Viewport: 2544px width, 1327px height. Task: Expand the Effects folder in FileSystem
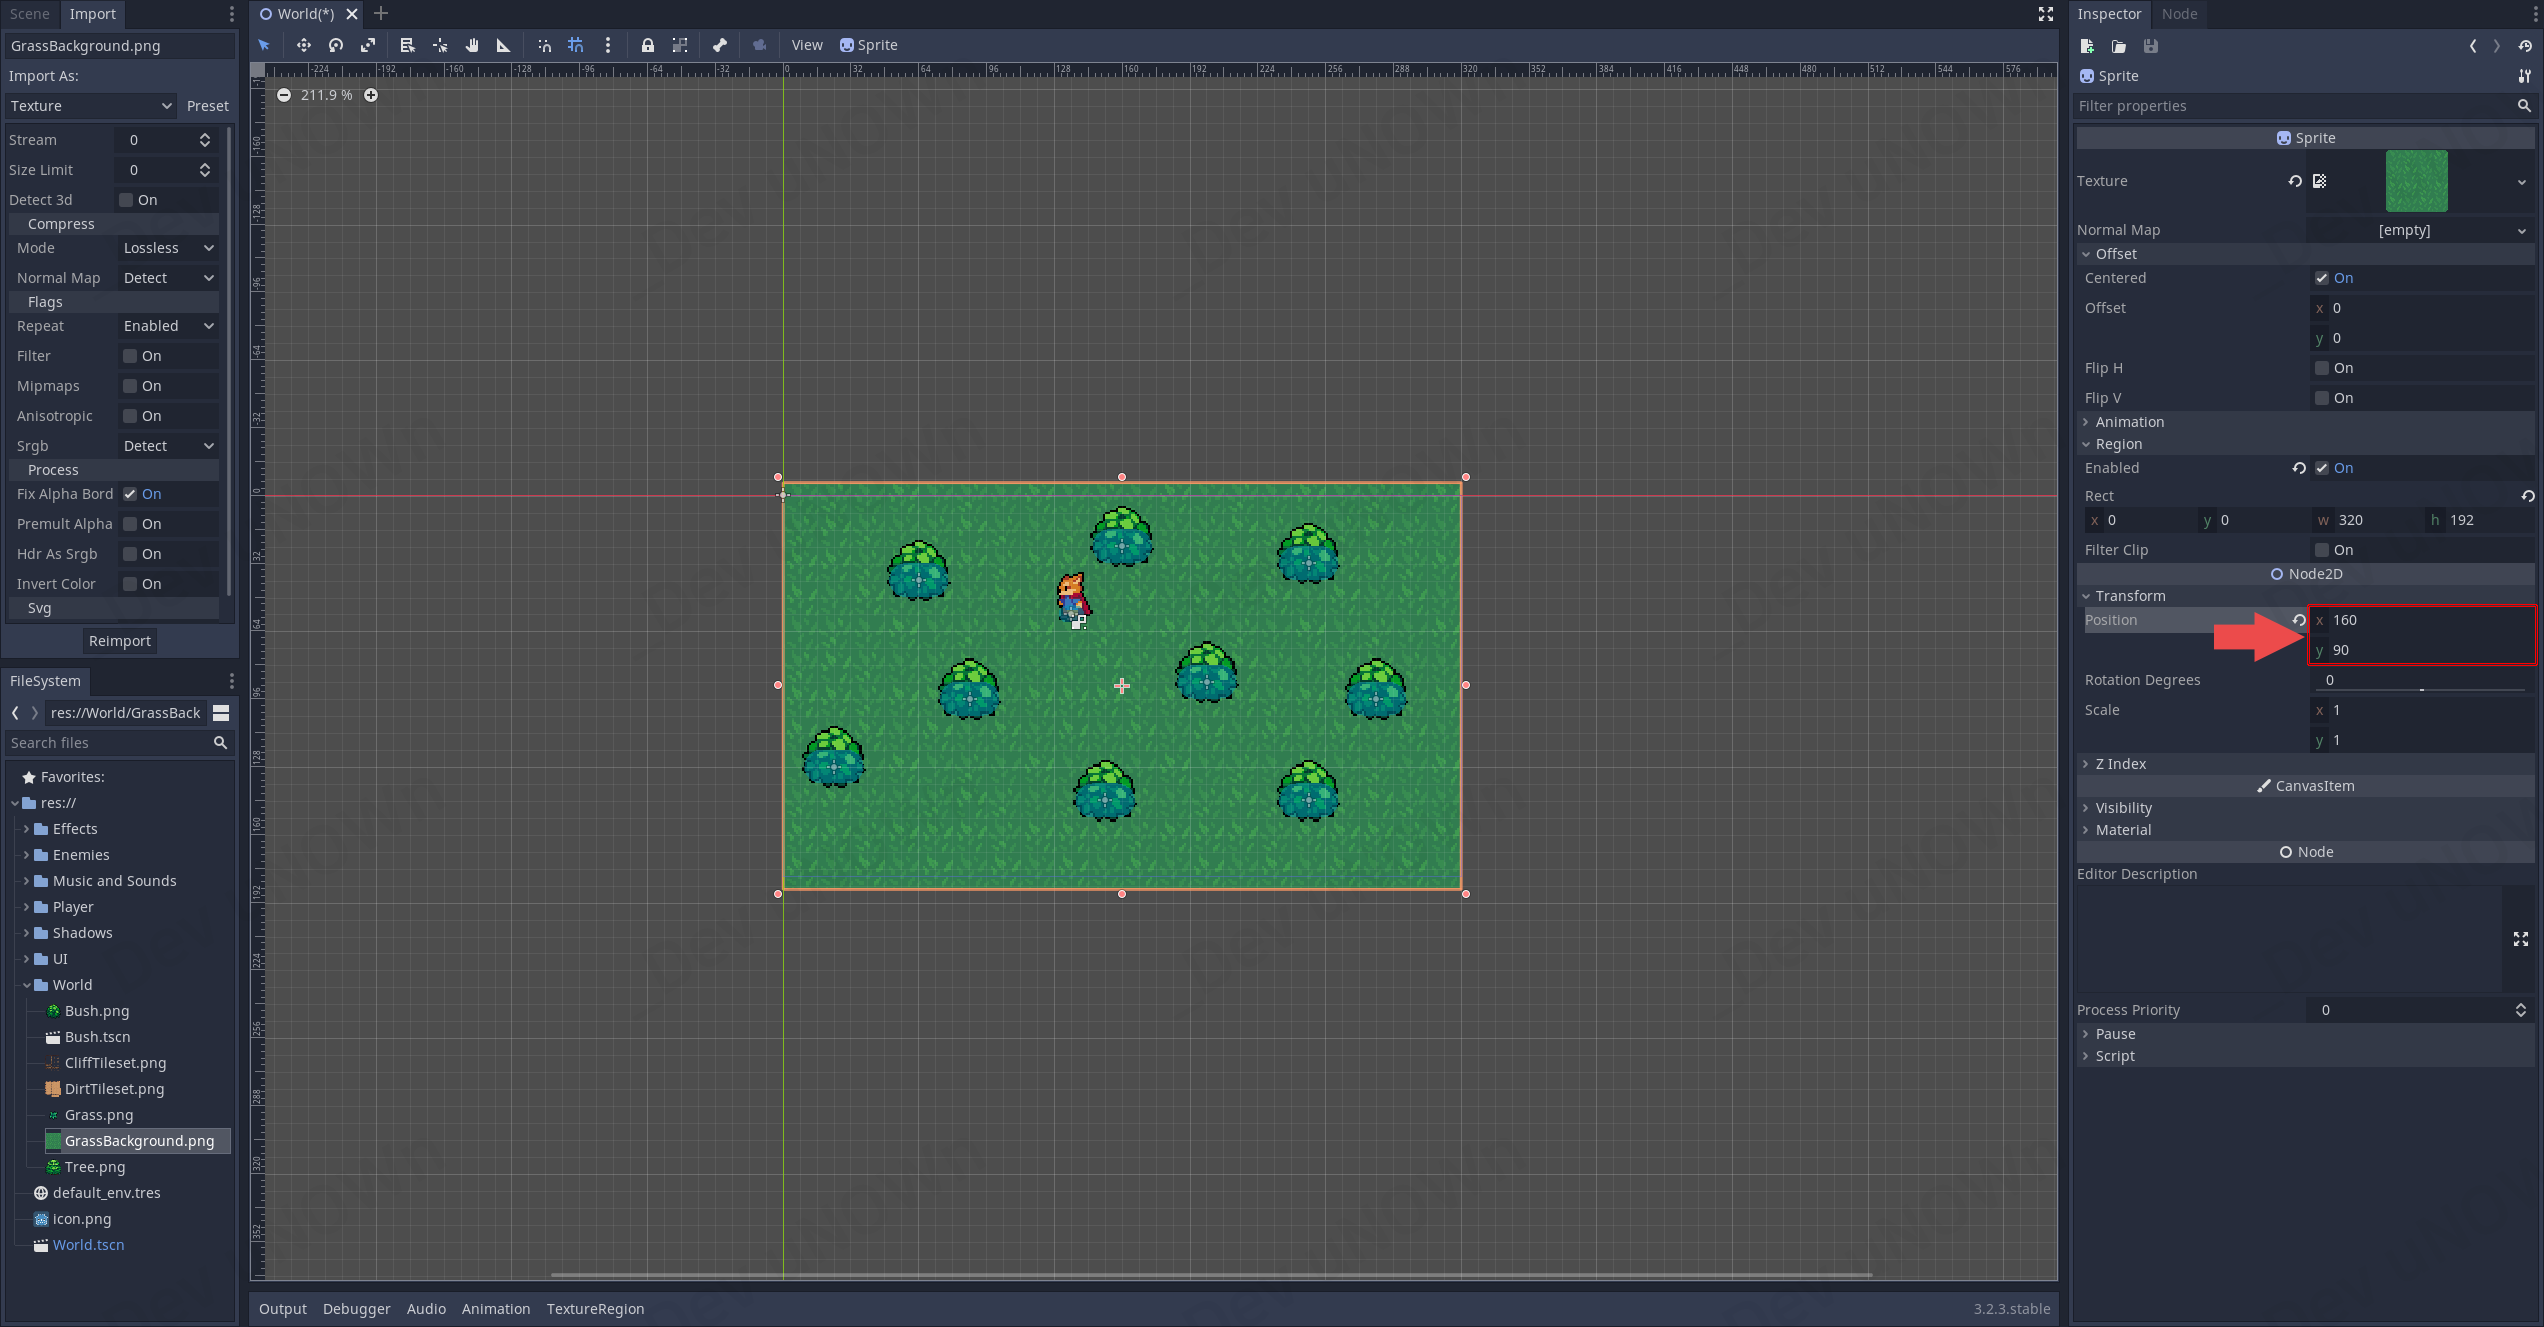pyautogui.click(x=26, y=829)
